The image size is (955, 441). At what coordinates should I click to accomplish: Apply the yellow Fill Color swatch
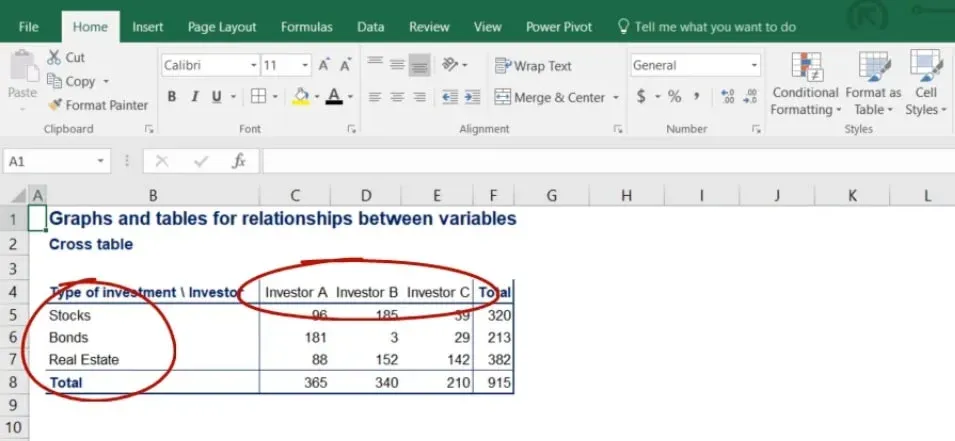(299, 97)
